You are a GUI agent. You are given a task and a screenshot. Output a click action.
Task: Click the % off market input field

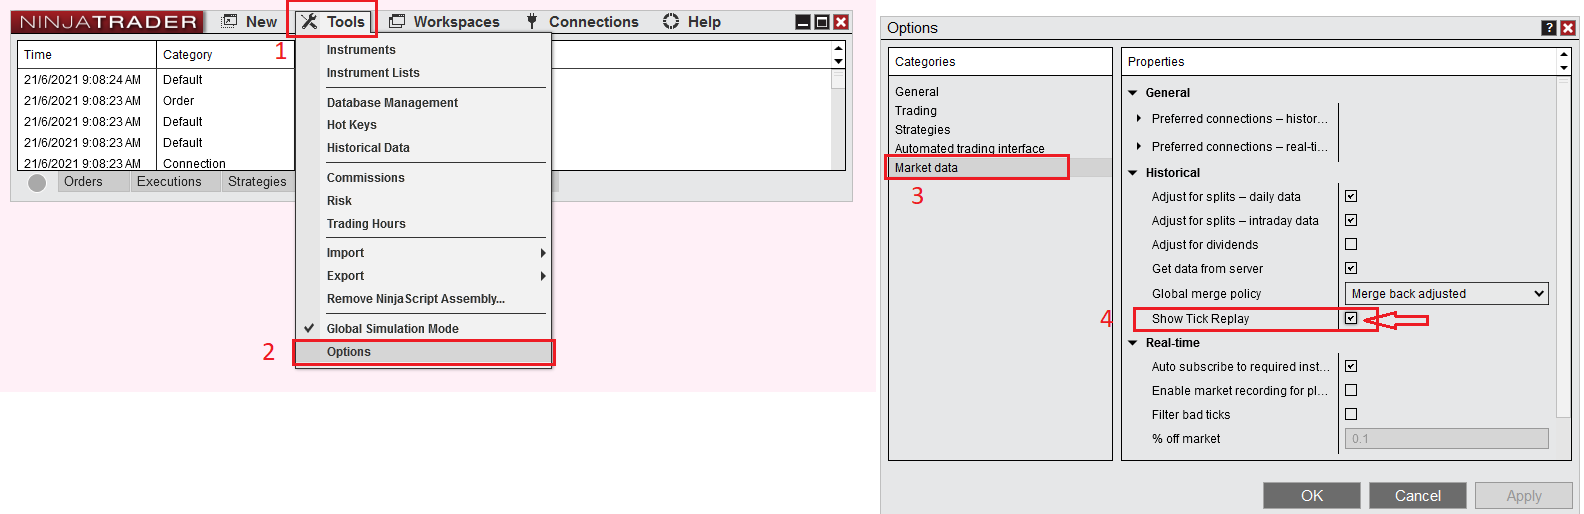pos(1446,439)
